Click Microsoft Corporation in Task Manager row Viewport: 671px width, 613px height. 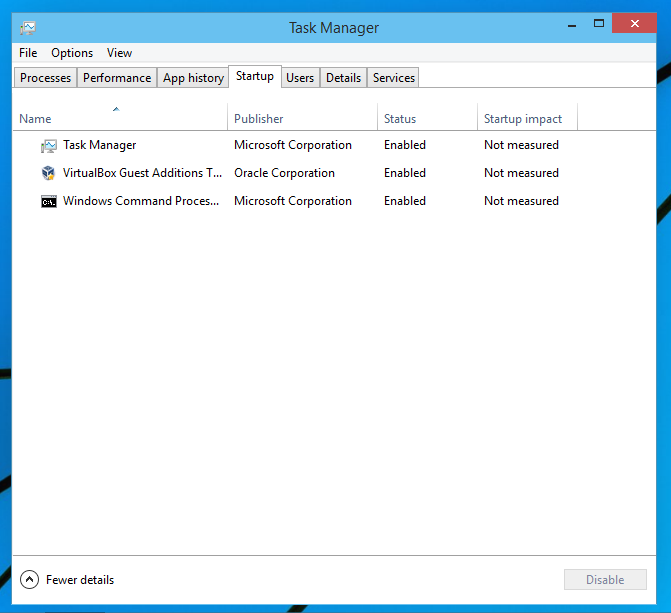click(293, 145)
